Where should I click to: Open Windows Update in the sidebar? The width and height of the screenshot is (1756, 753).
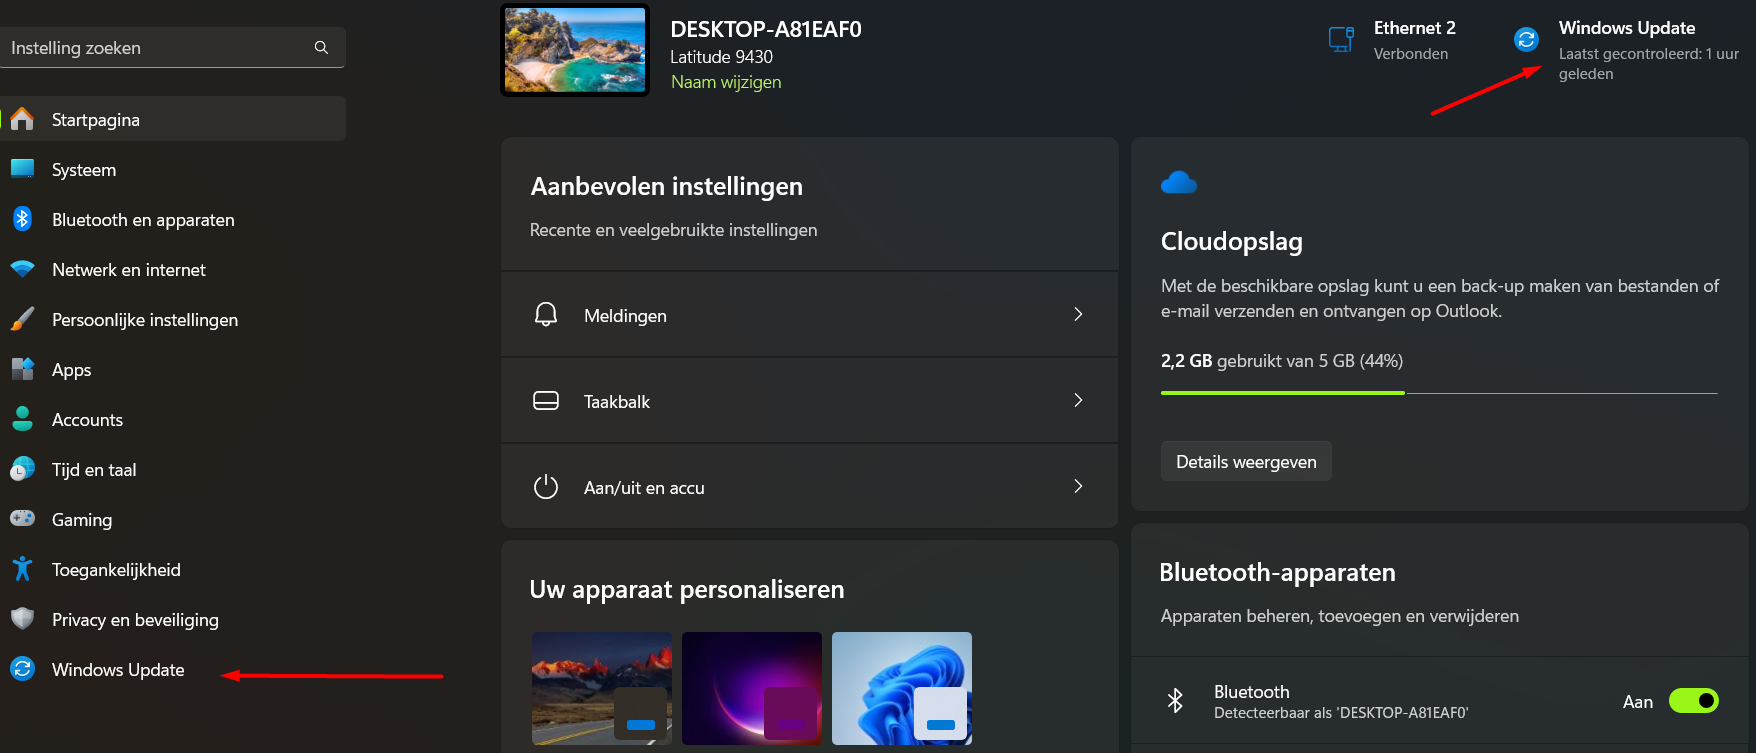(x=173, y=669)
